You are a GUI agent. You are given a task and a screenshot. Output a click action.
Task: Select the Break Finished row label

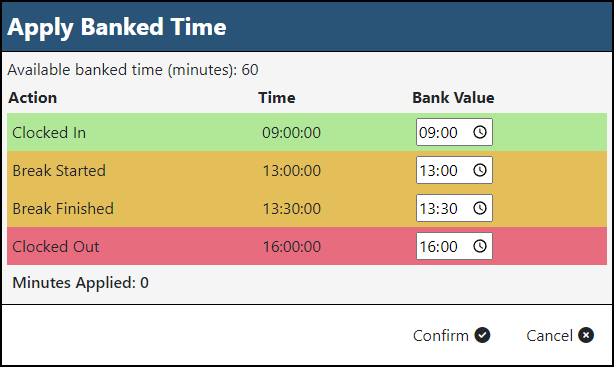[x=63, y=209]
